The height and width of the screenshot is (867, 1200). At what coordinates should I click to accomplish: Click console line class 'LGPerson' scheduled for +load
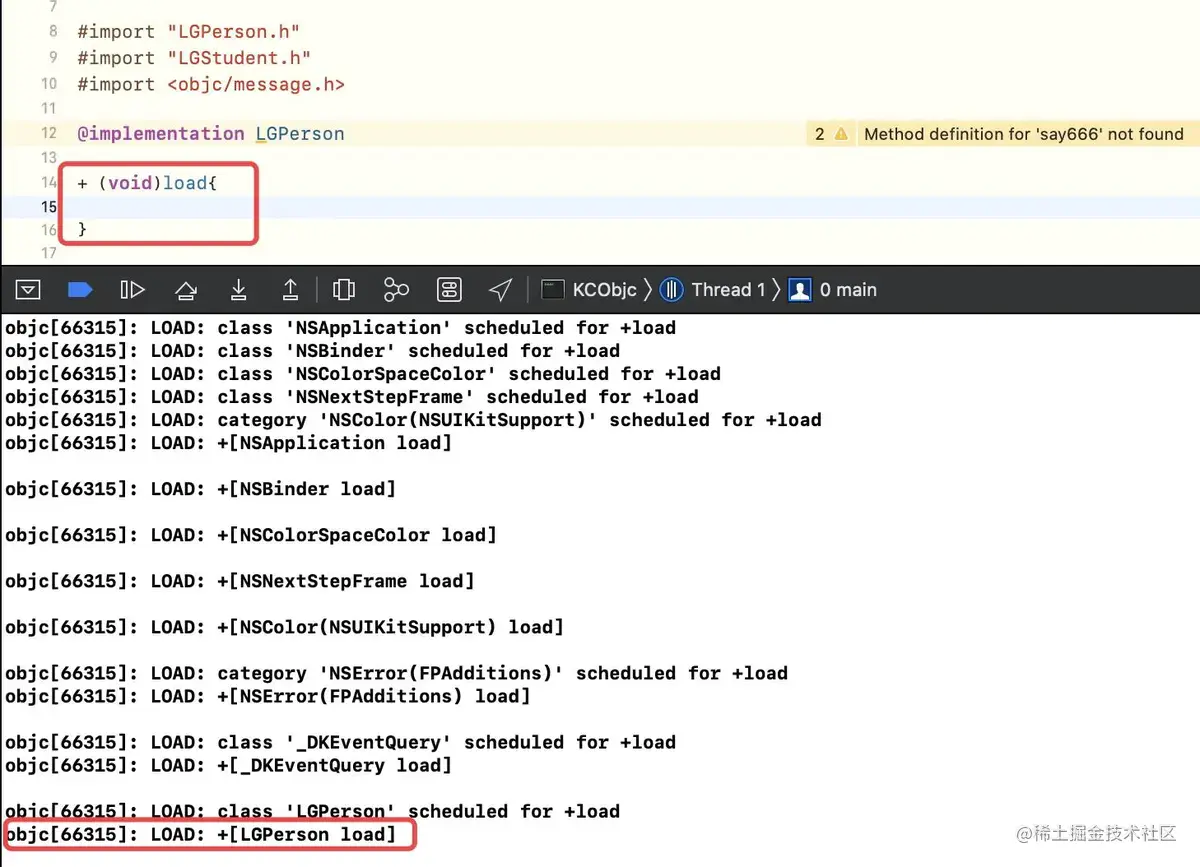point(313,810)
